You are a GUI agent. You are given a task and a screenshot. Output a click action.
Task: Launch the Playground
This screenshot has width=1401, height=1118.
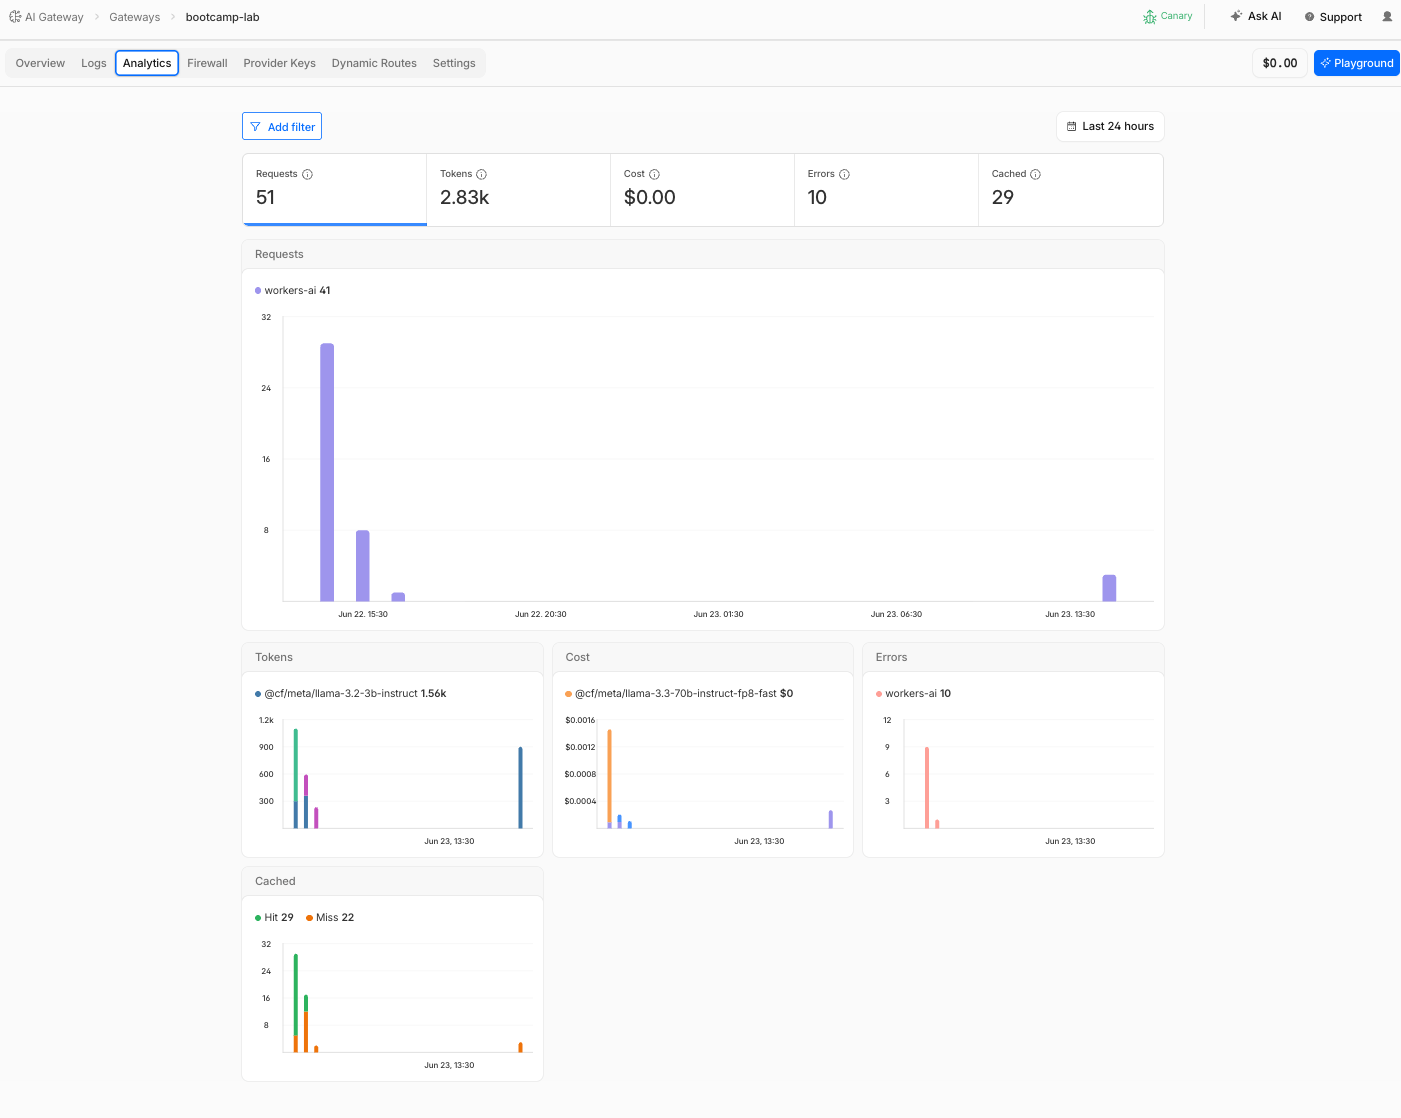[1356, 63]
